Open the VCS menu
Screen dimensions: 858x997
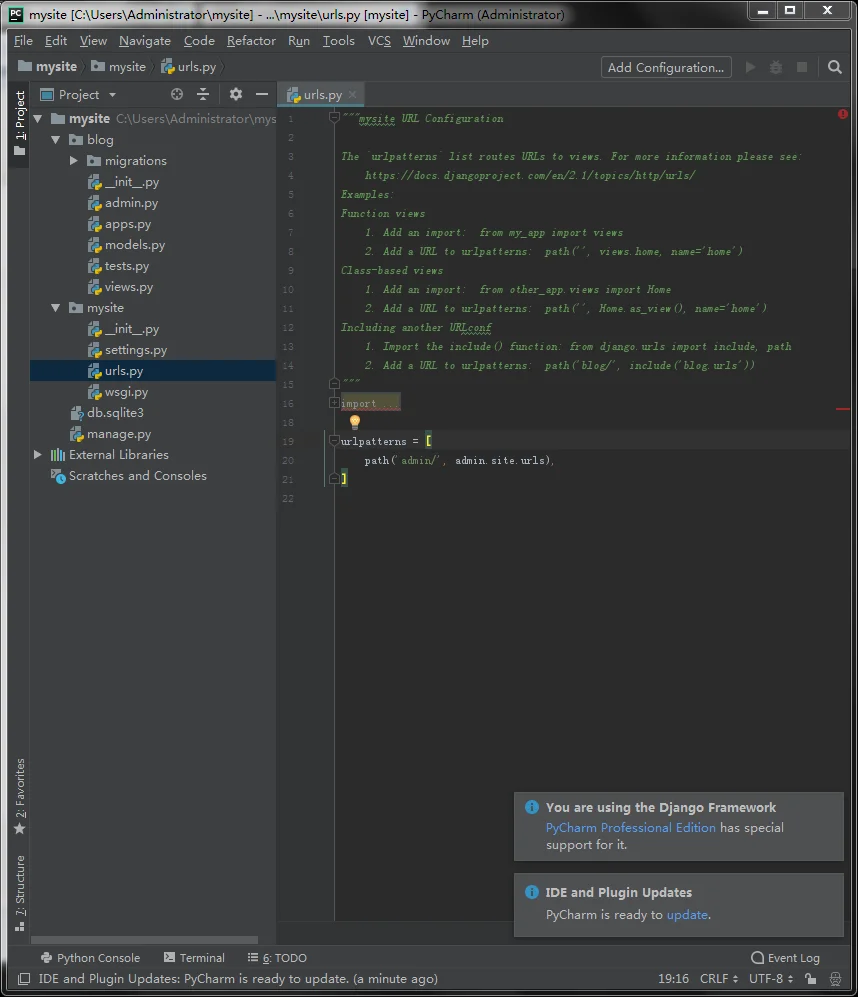379,41
